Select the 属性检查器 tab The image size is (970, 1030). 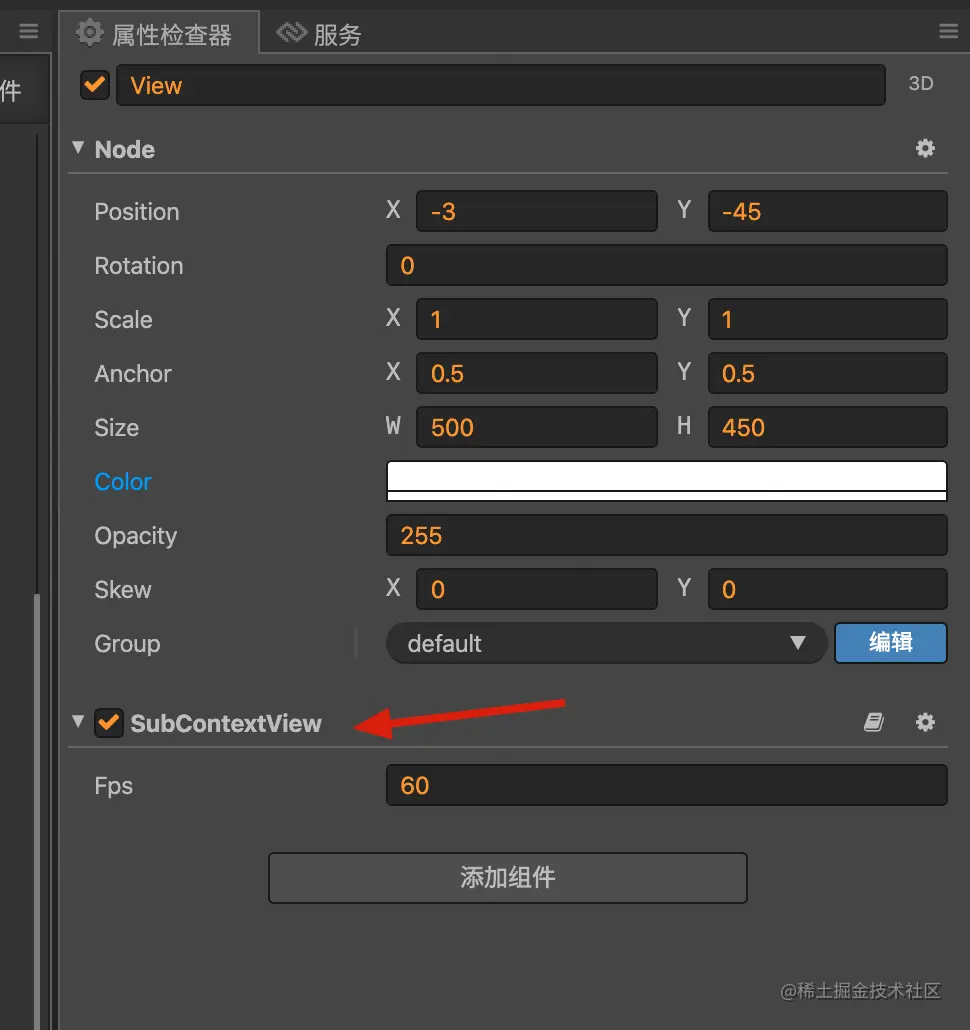tap(159, 32)
